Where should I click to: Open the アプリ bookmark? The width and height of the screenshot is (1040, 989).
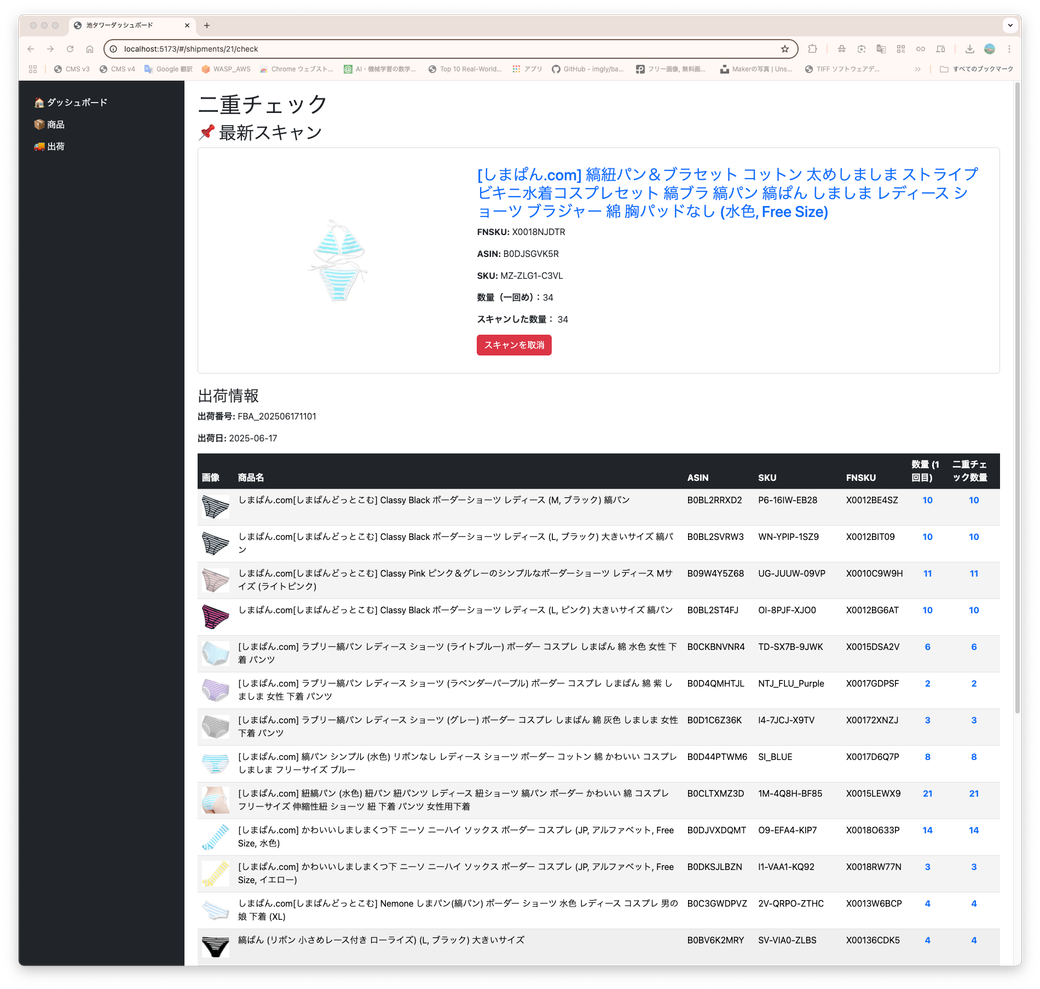tap(527, 69)
